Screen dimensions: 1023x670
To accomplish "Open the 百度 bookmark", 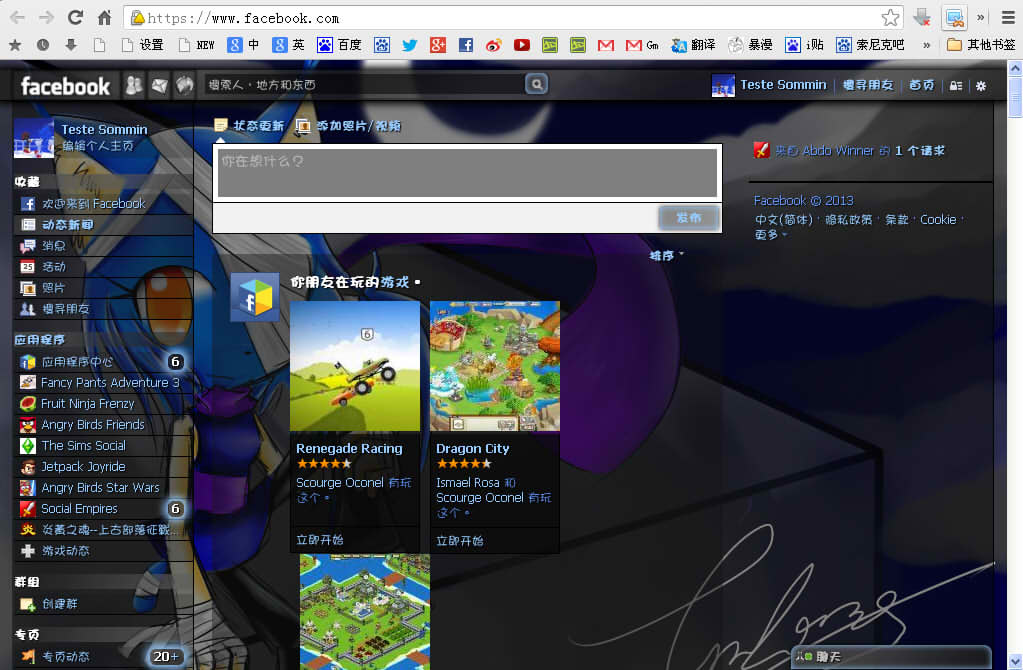I will [339, 45].
